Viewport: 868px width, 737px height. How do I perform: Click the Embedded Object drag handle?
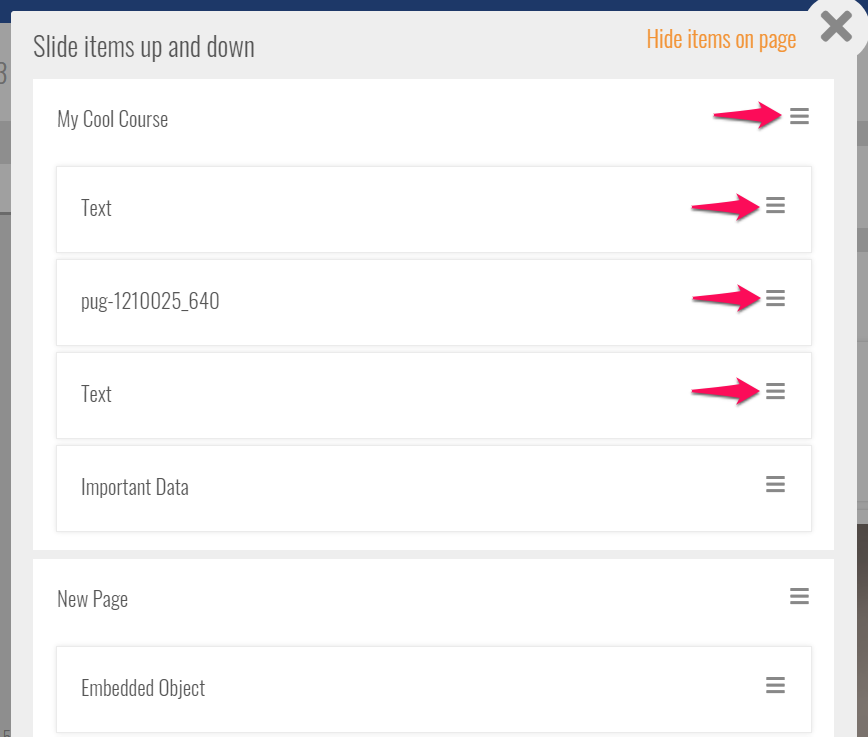(775, 685)
